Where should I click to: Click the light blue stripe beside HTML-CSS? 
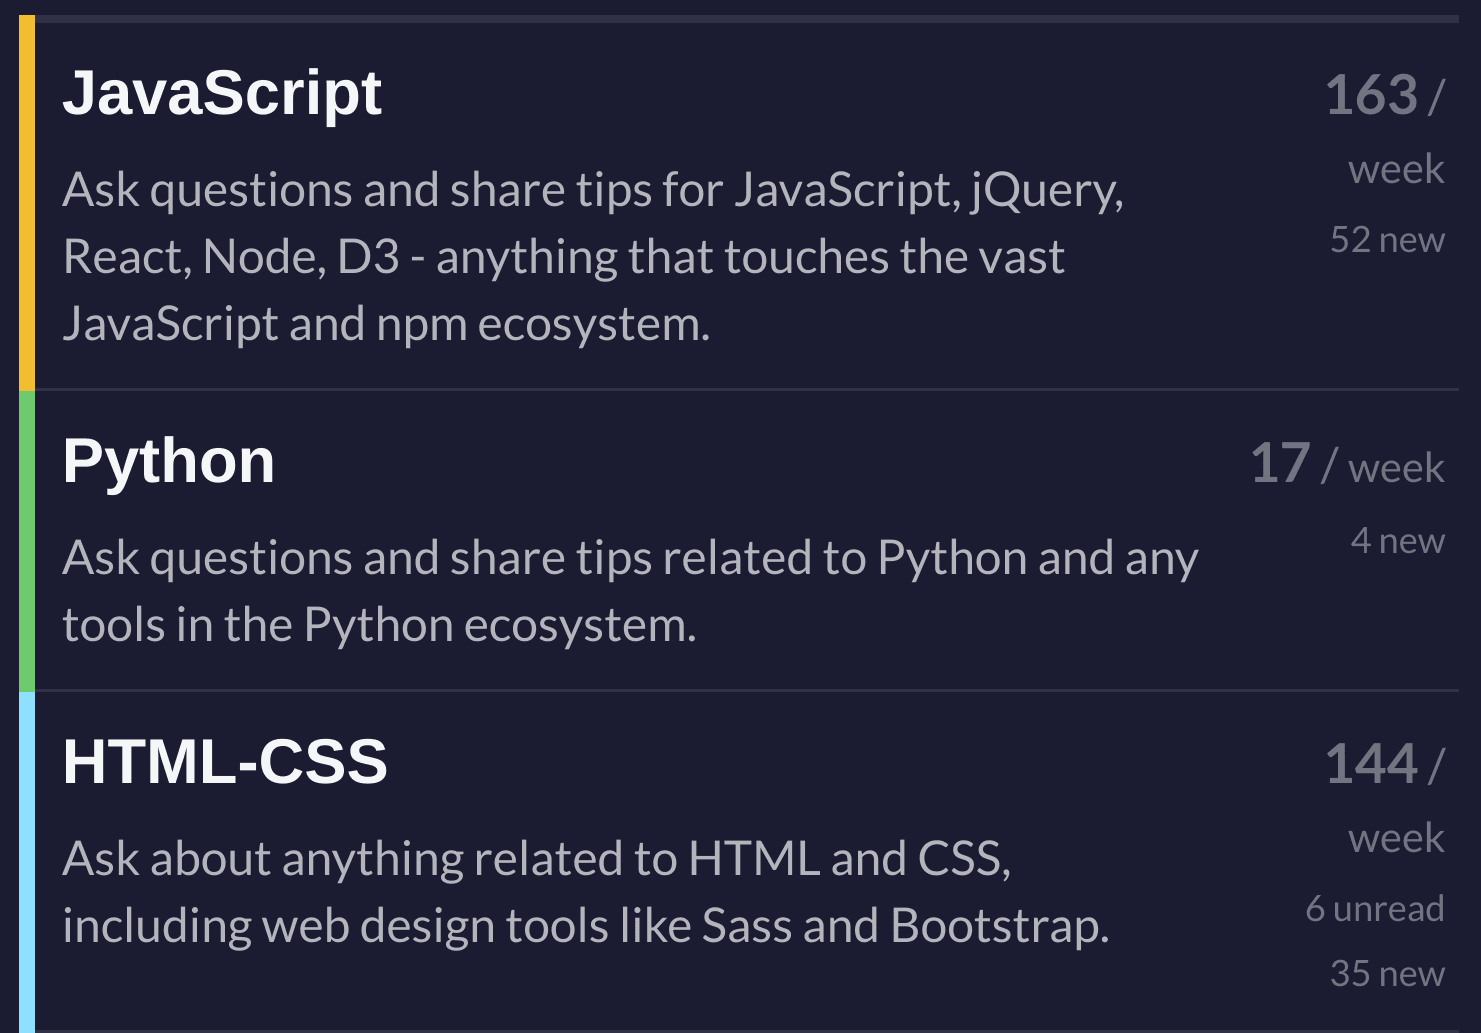point(27,862)
